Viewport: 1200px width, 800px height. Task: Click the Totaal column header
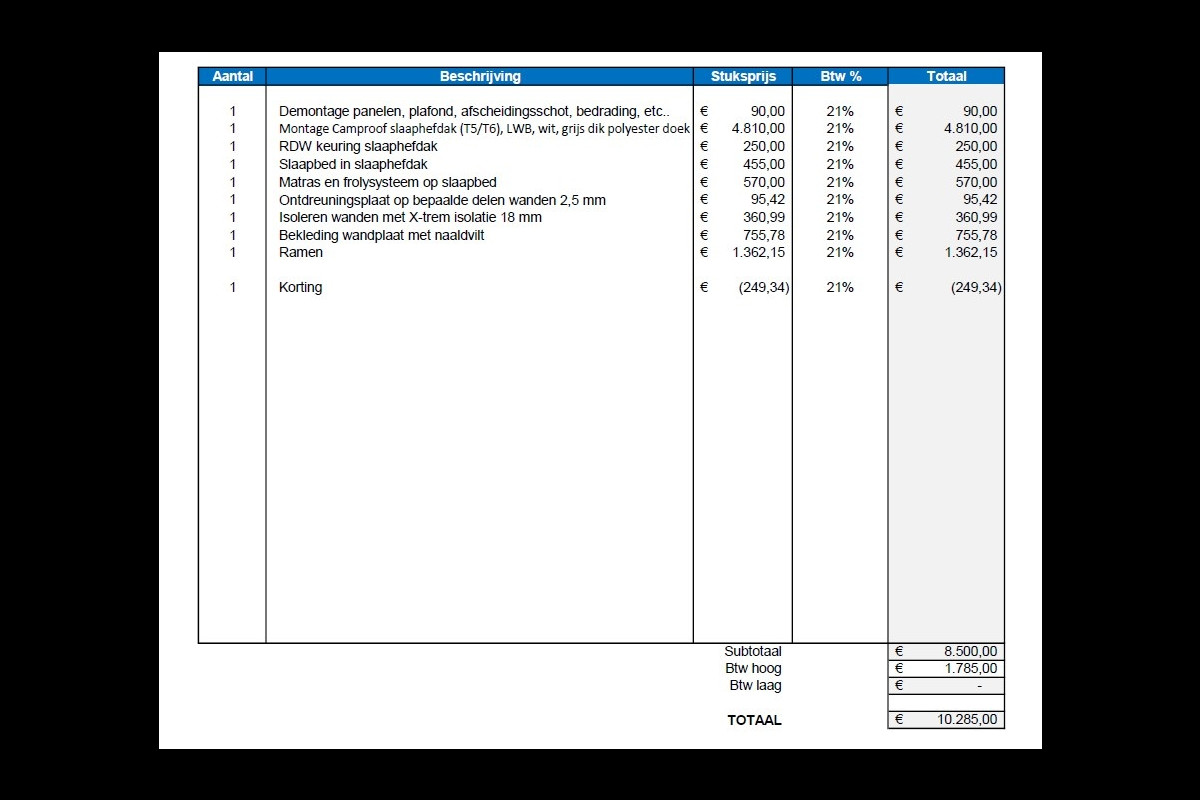(946, 76)
